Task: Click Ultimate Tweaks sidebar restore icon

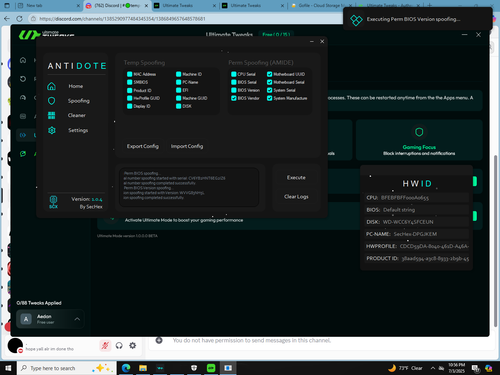Action: [23, 79]
